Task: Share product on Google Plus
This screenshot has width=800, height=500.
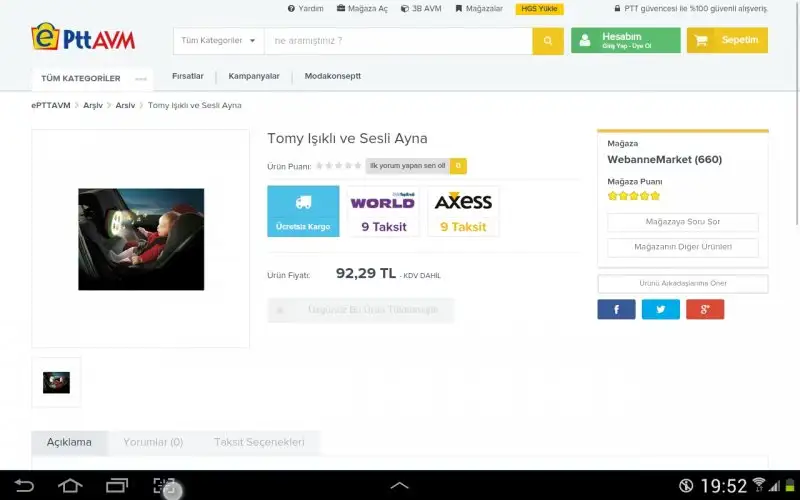Action: [705, 309]
